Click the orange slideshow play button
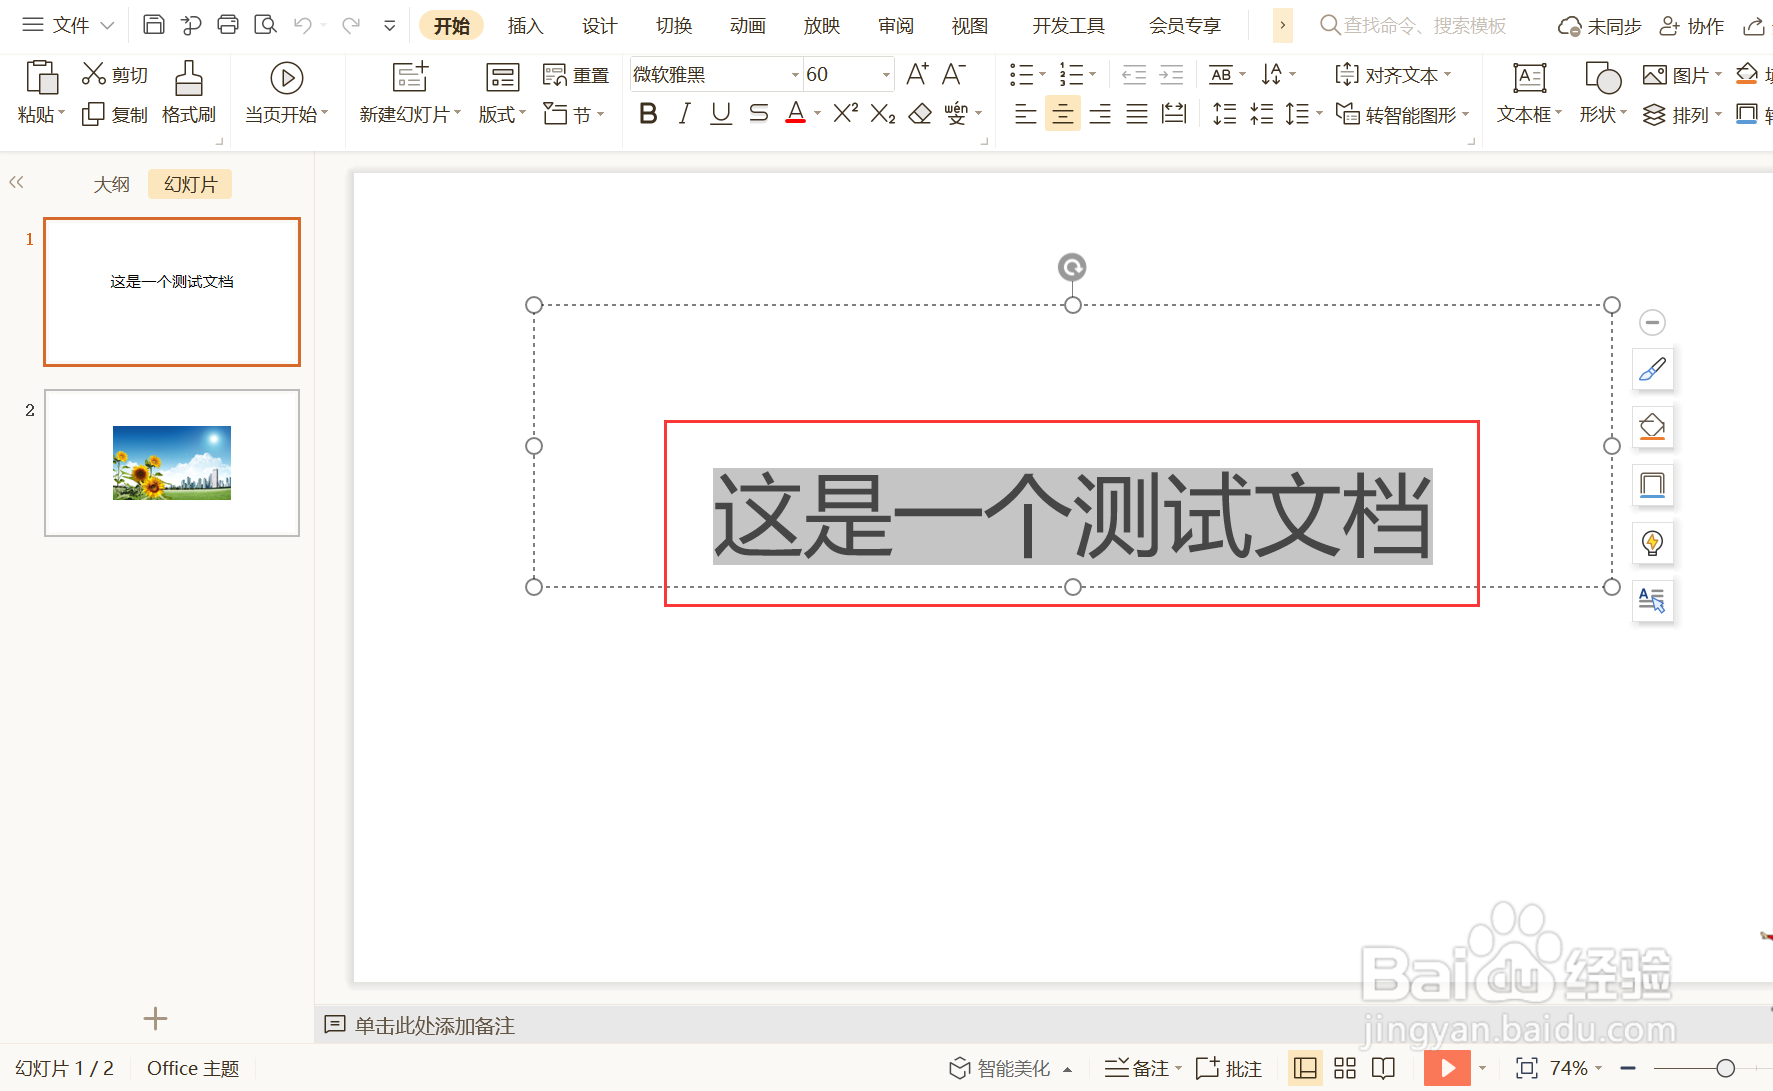Screen dimensions: 1773x1091 click(x=1447, y=1068)
